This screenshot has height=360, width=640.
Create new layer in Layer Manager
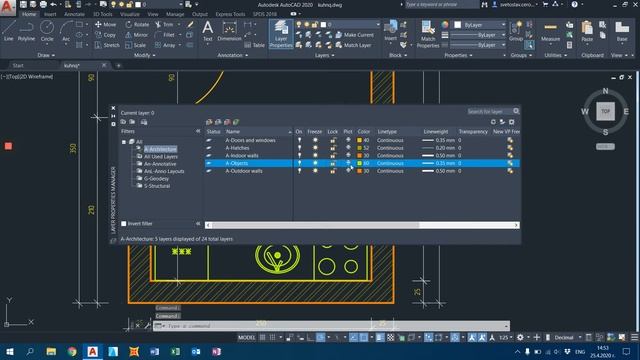pos(209,122)
